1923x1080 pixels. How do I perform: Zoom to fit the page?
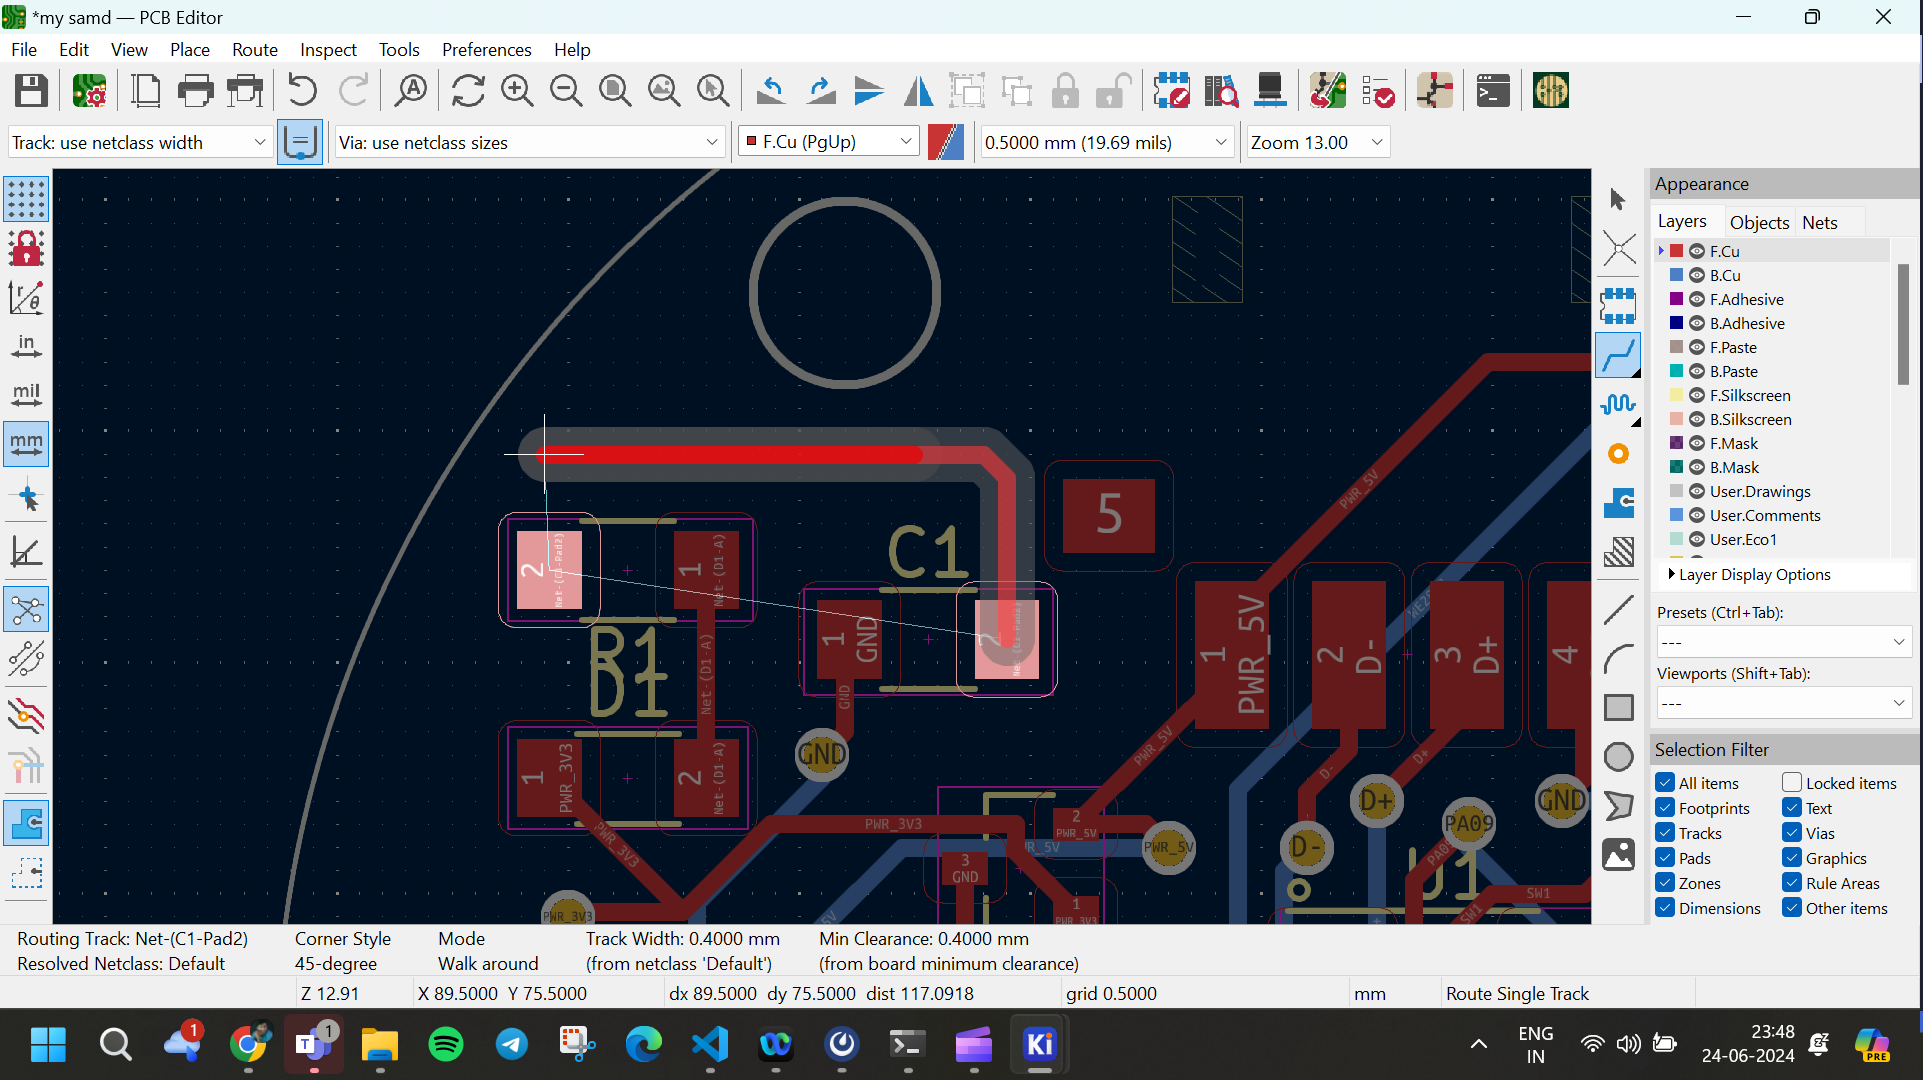click(615, 91)
